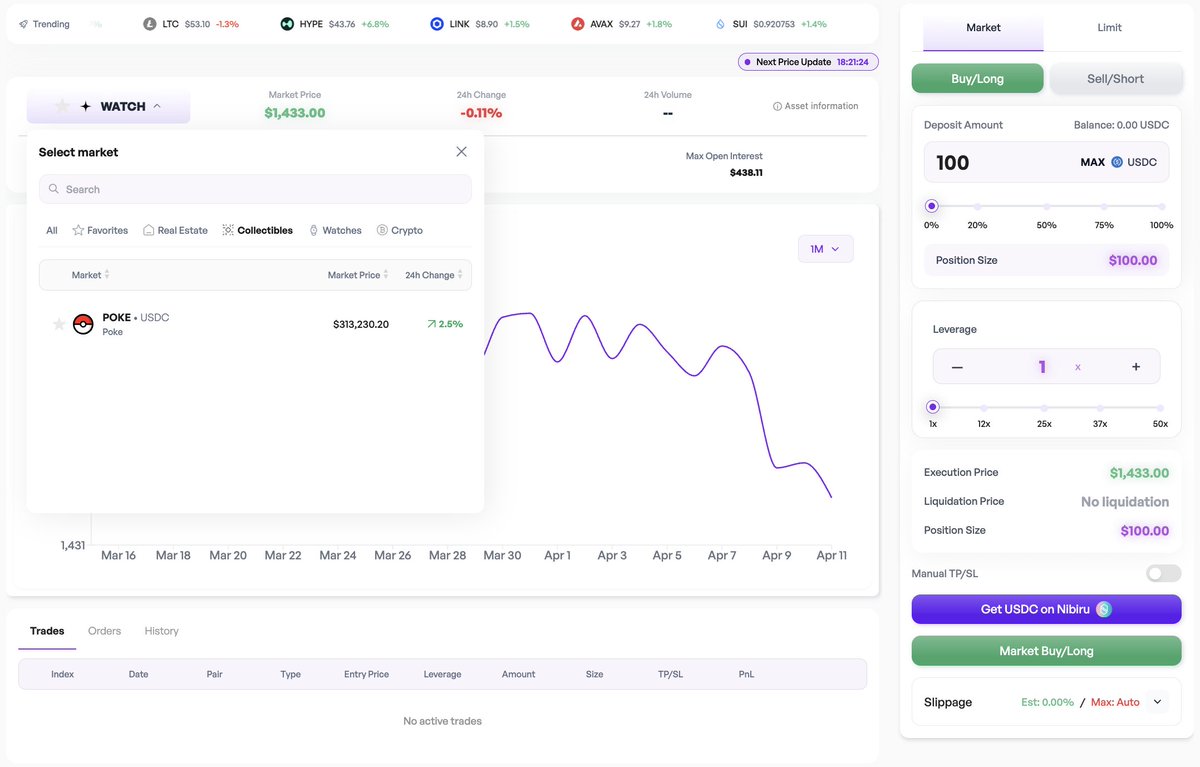
Task: Filter markets by Watches
Action: (x=335, y=230)
